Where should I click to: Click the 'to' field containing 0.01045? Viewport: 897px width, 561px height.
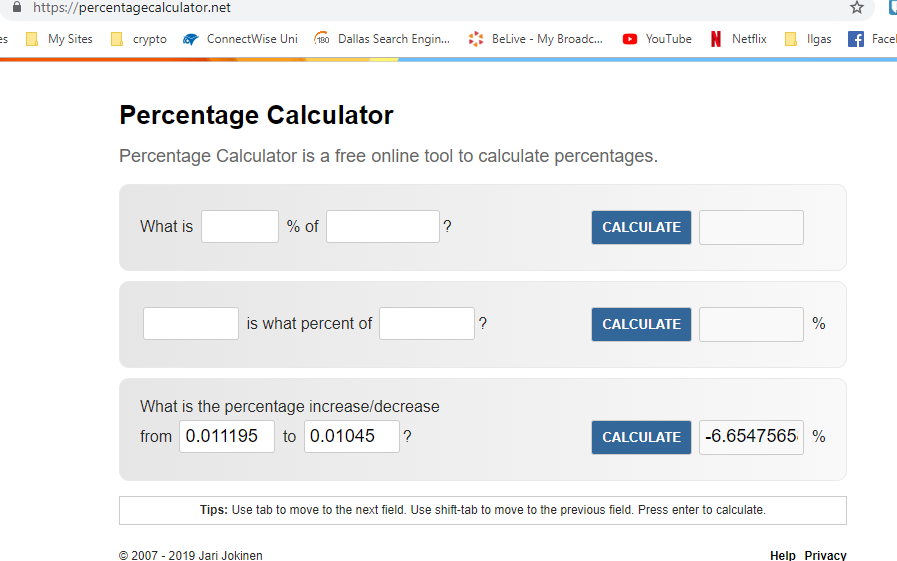coord(351,437)
